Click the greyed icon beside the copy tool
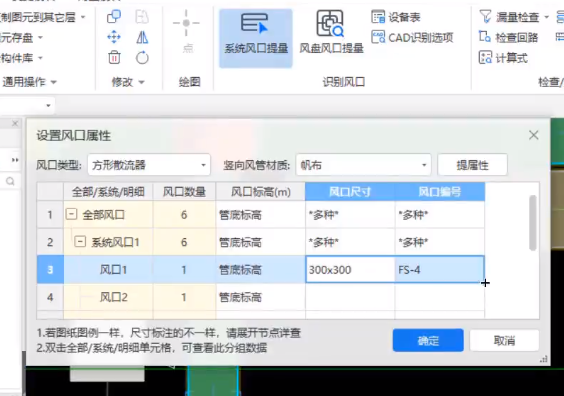 (x=142, y=17)
